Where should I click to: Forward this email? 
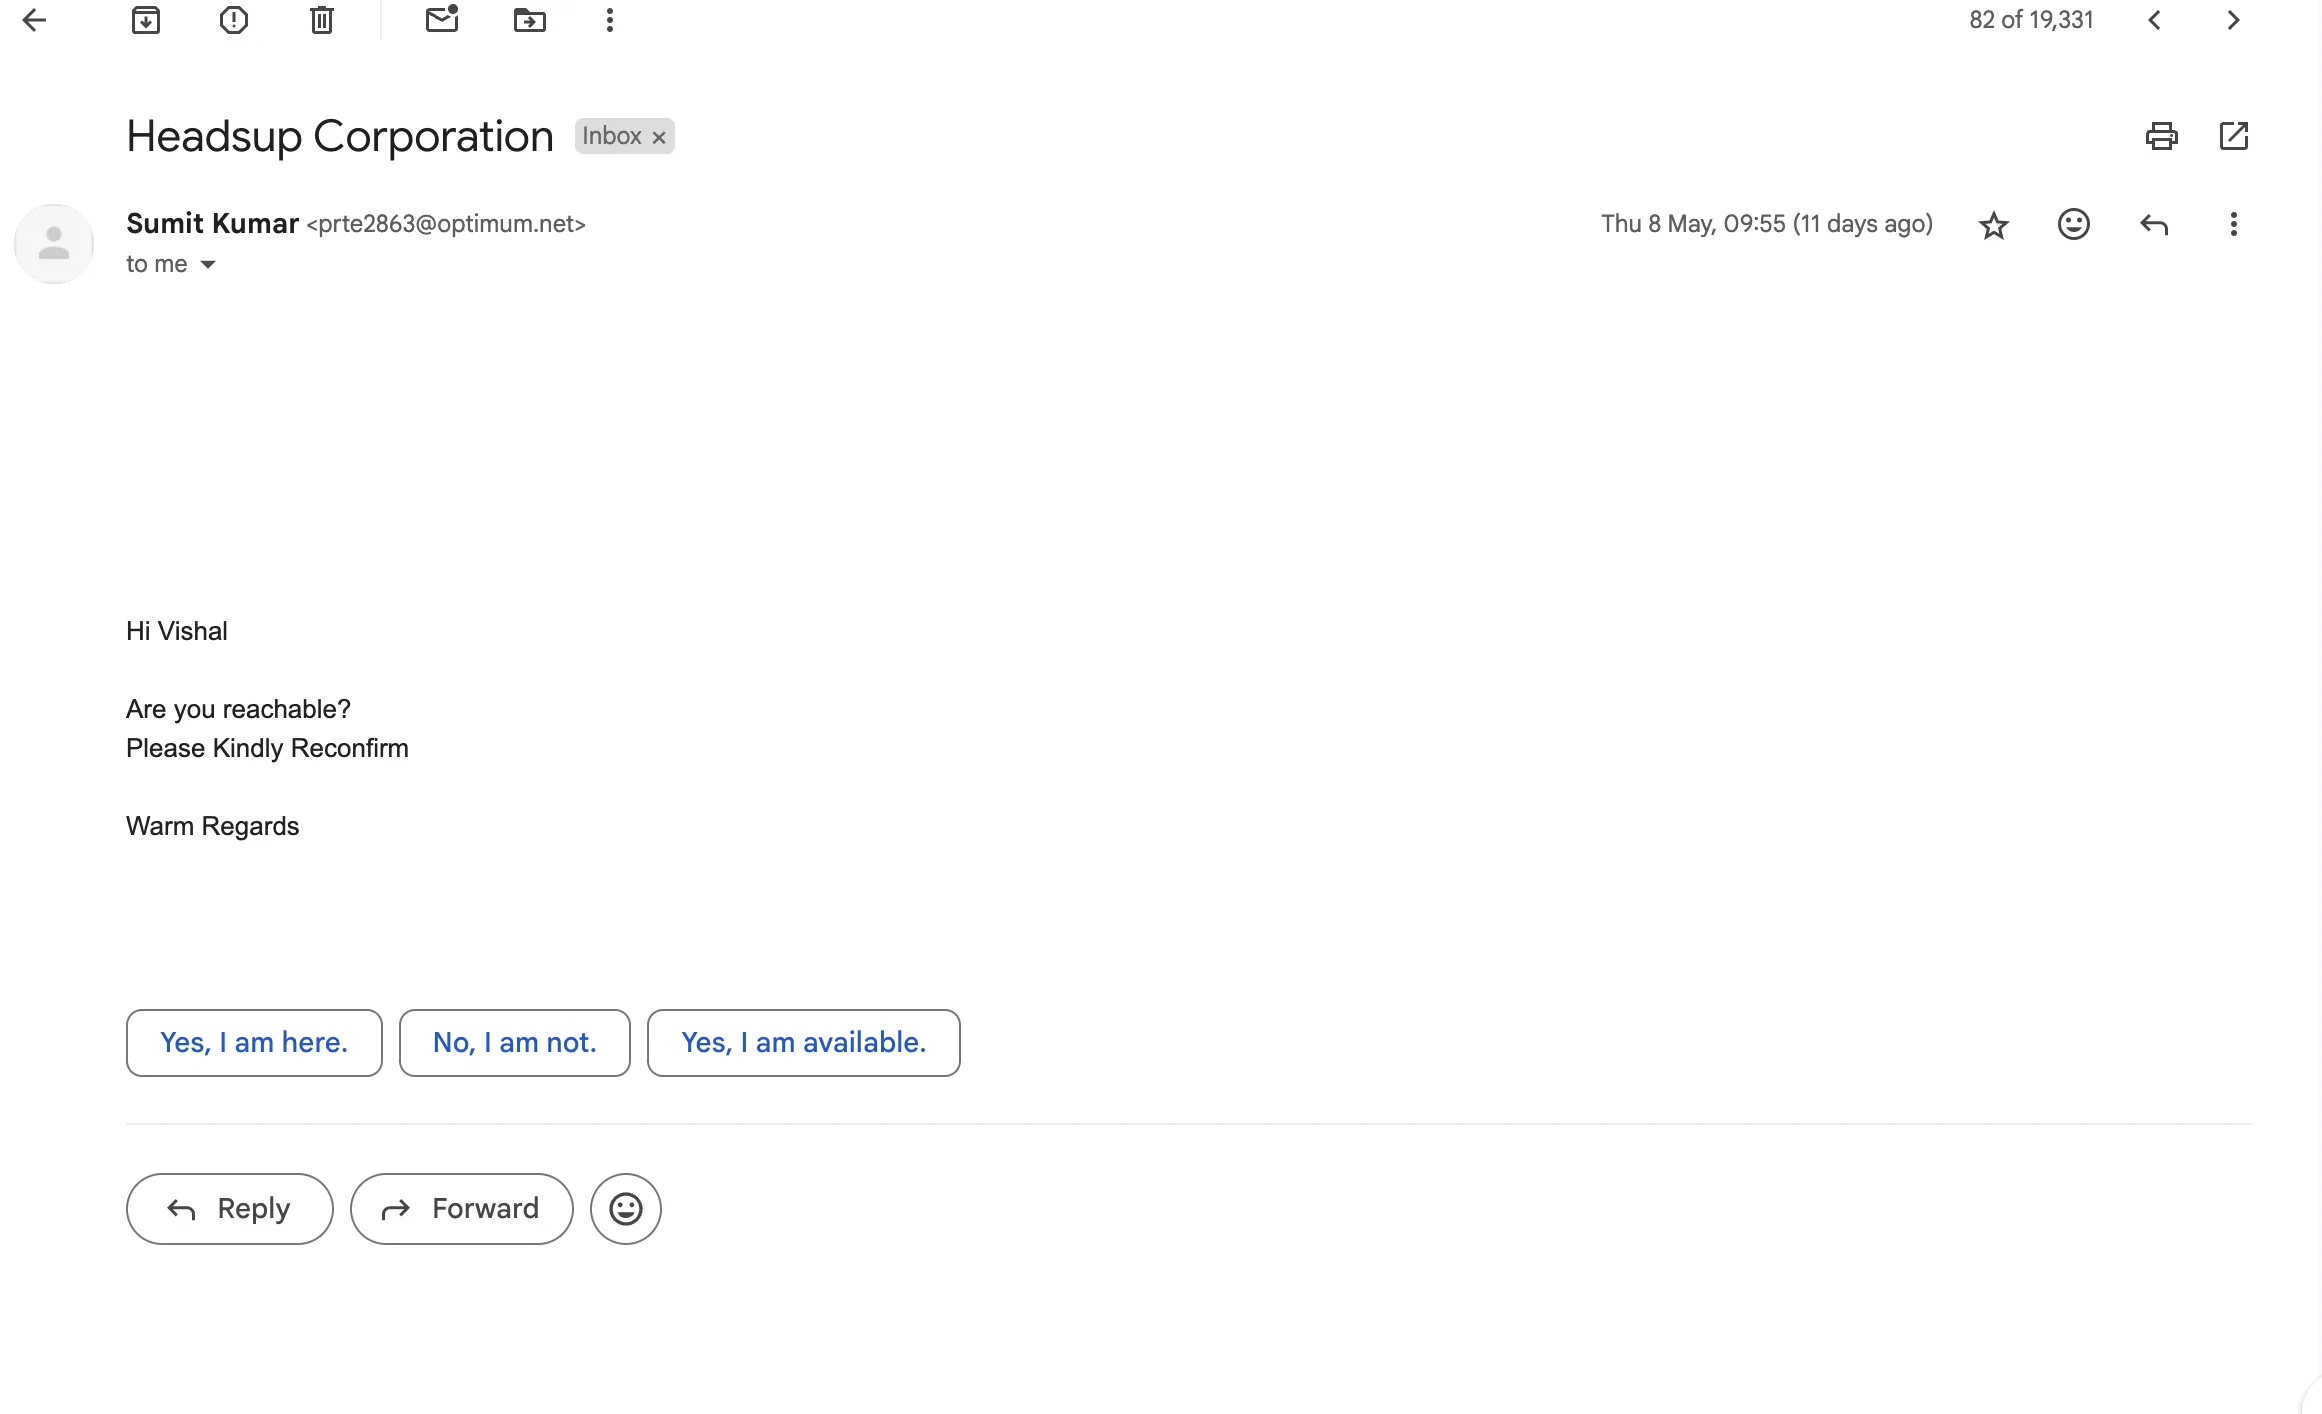pos(461,1208)
